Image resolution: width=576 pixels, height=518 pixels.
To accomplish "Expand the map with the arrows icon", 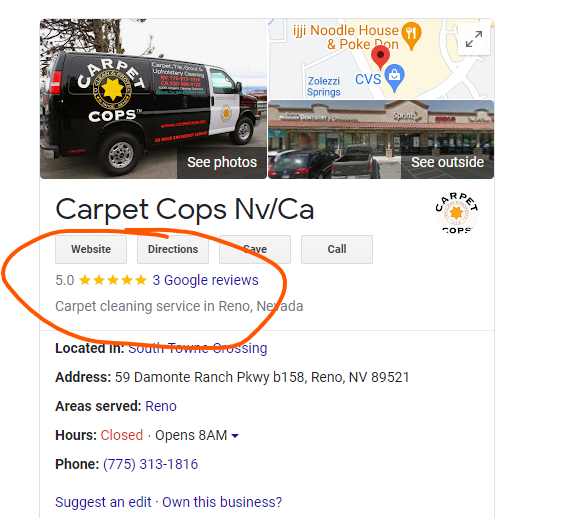I will click(x=474, y=39).
